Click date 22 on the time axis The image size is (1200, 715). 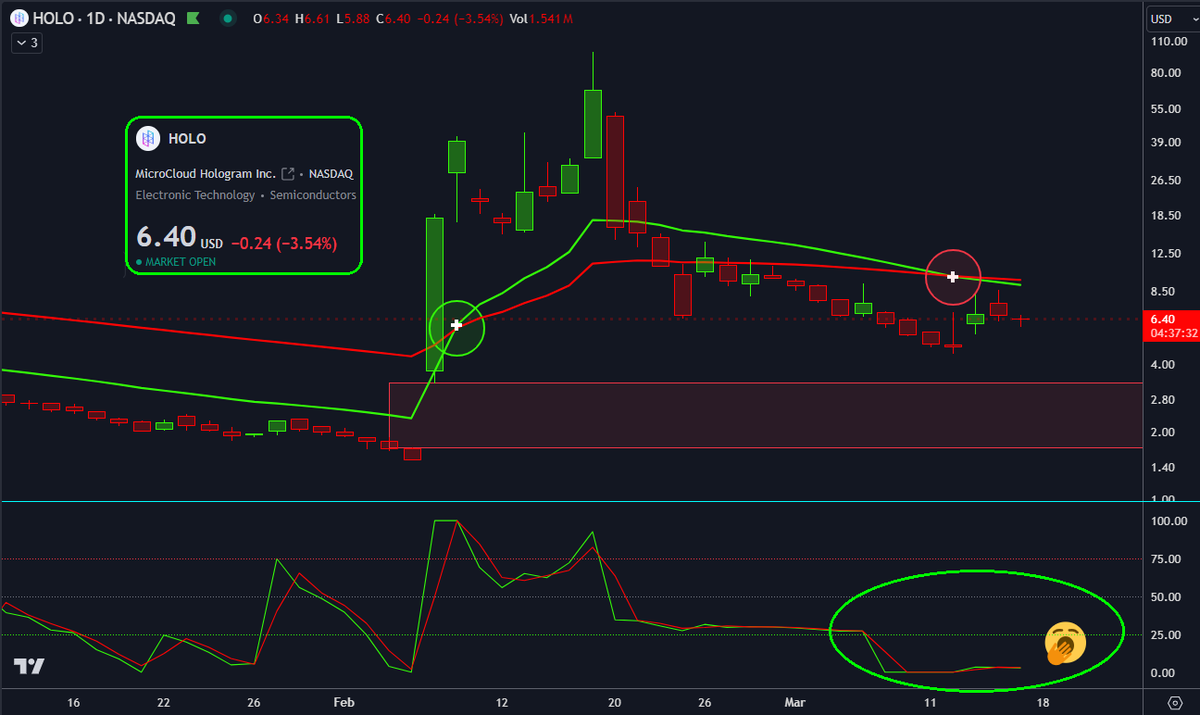164,703
